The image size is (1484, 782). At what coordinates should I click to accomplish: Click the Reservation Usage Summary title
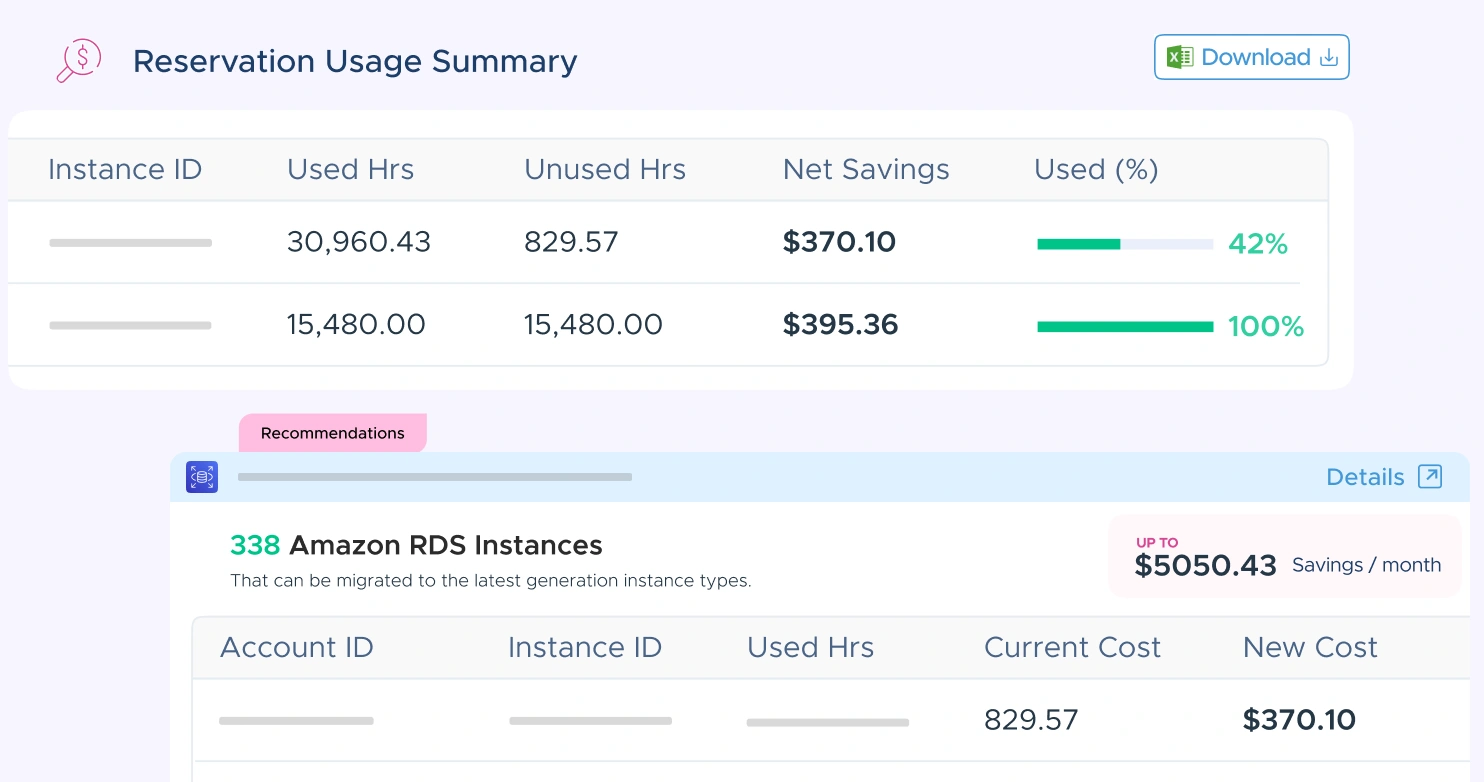355,62
